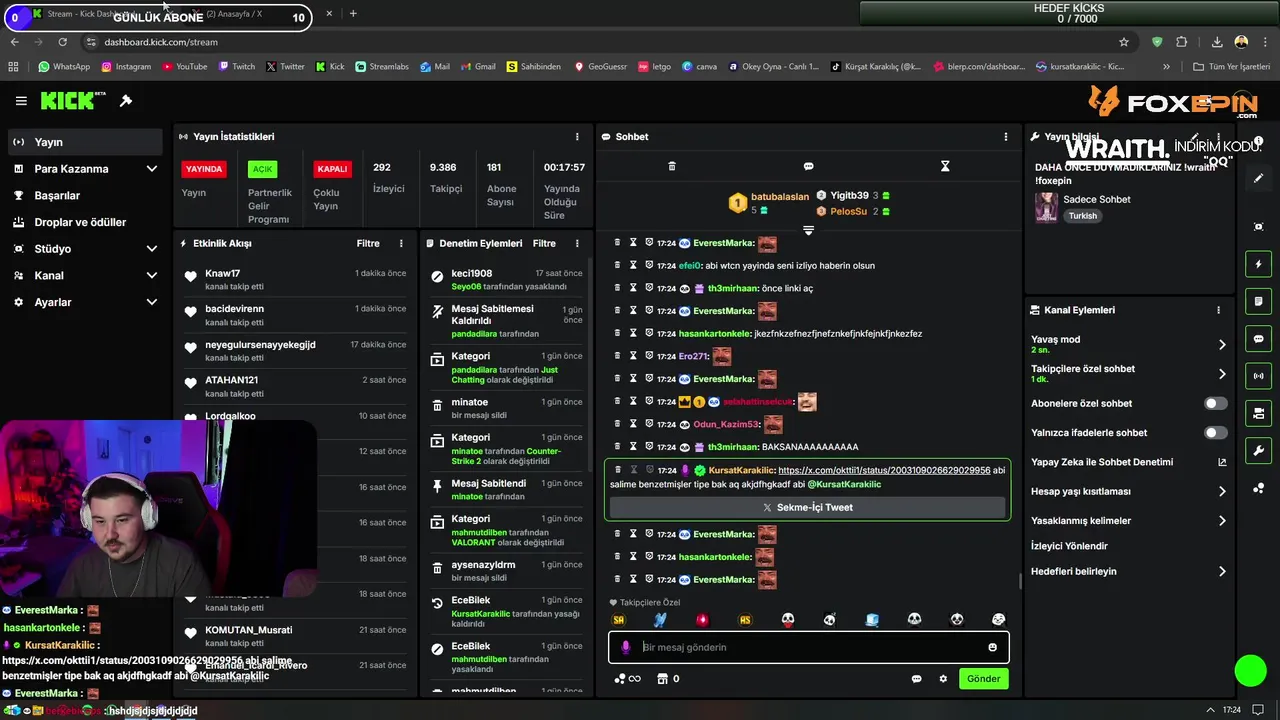Click lightning bolt icon in right toolbar
1280x720 pixels.
1259,264
